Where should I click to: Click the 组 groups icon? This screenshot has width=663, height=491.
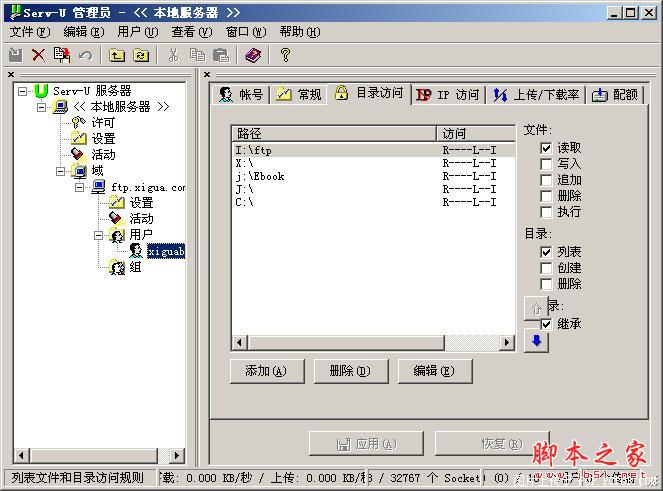[x=117, y=267]
